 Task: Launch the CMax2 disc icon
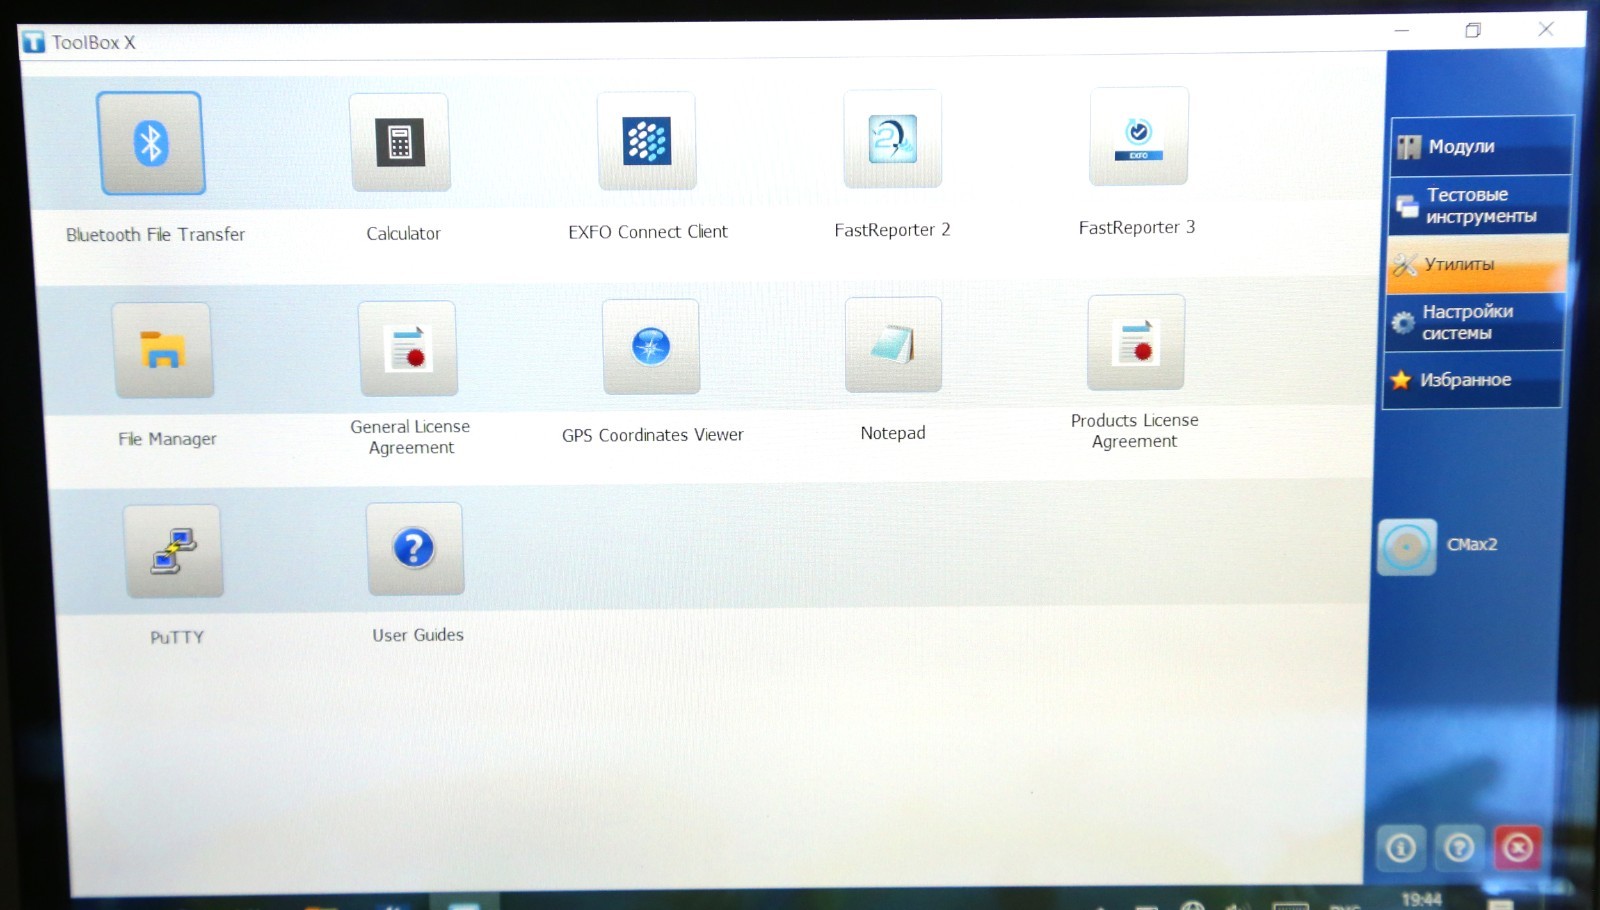click(x=1407, y=547)
